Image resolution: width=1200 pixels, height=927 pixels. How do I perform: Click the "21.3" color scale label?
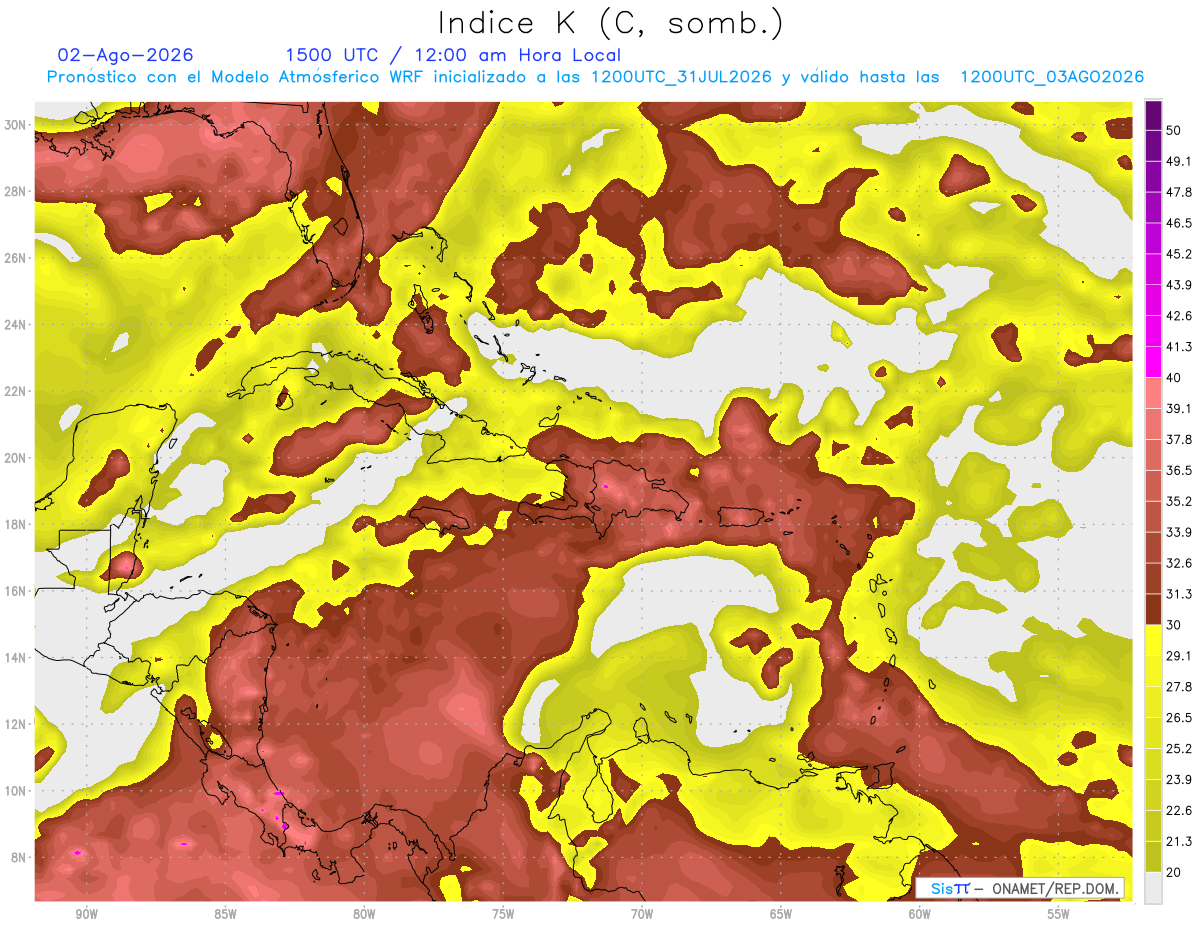(x=1179, y=842)
